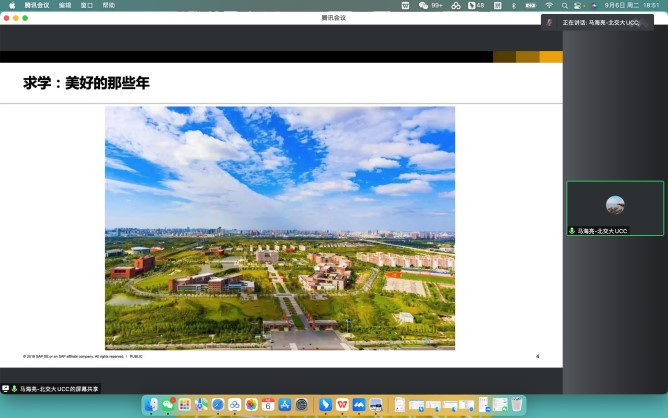Click the Apple logo menu

point(12,5)
